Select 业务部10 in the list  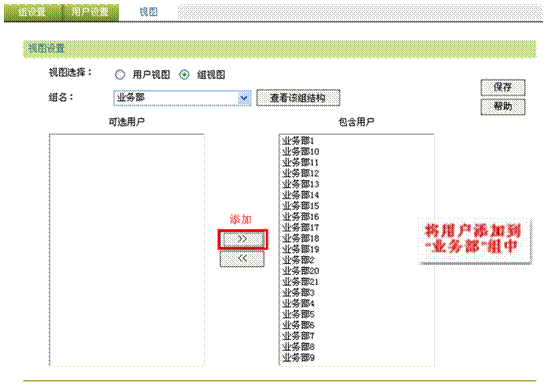click(301, 152)
